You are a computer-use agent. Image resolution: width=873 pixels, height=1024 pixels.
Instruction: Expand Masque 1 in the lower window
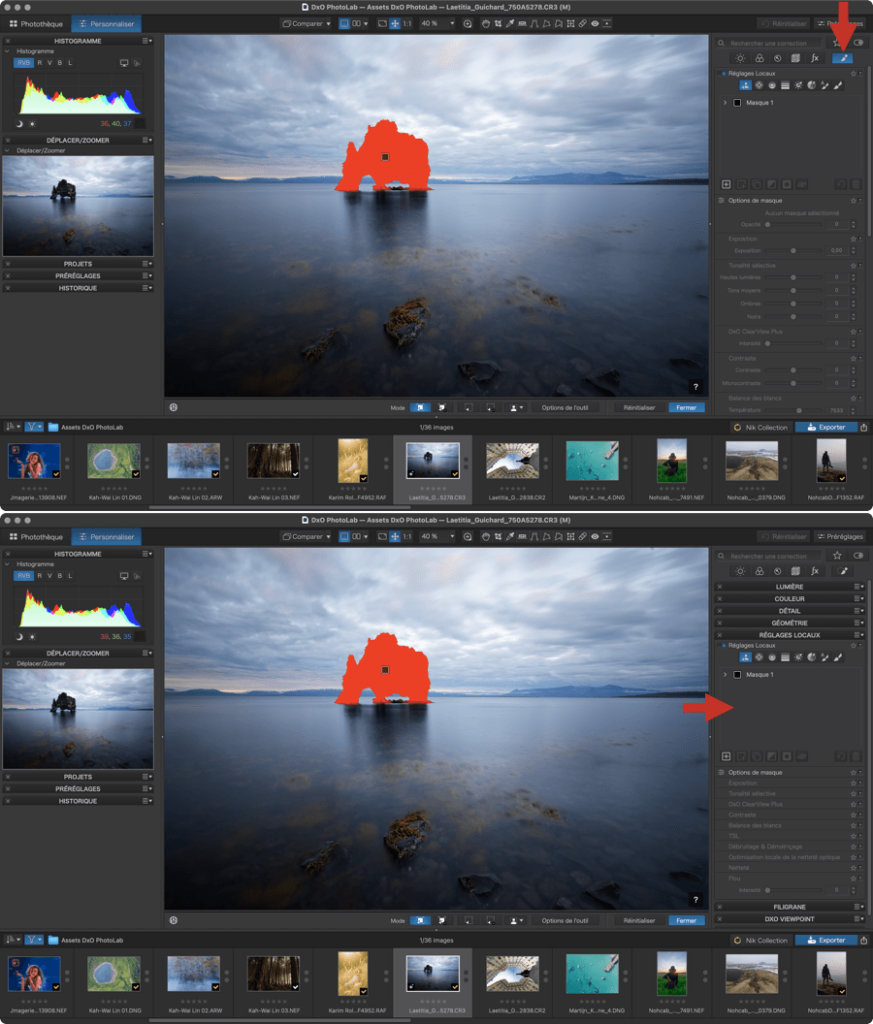point(724,675)
